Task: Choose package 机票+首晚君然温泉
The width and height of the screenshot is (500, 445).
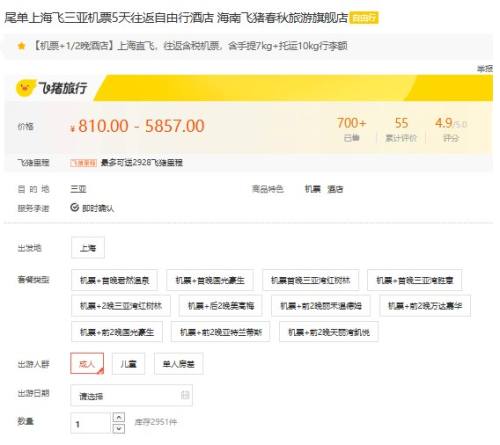Action: coord(114,280)
